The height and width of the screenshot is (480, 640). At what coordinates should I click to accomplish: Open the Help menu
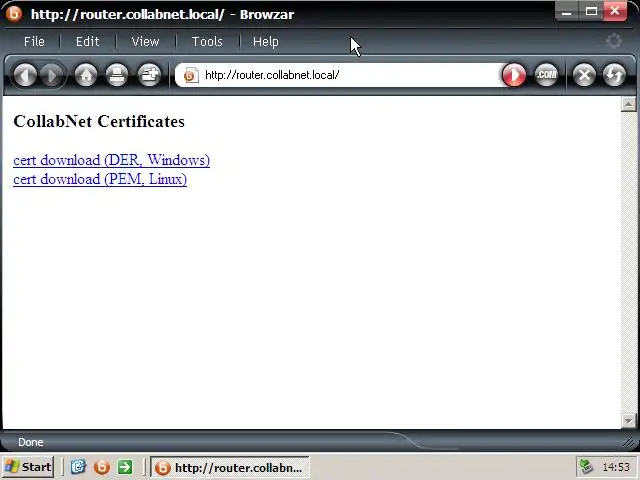tap(266, 41)
